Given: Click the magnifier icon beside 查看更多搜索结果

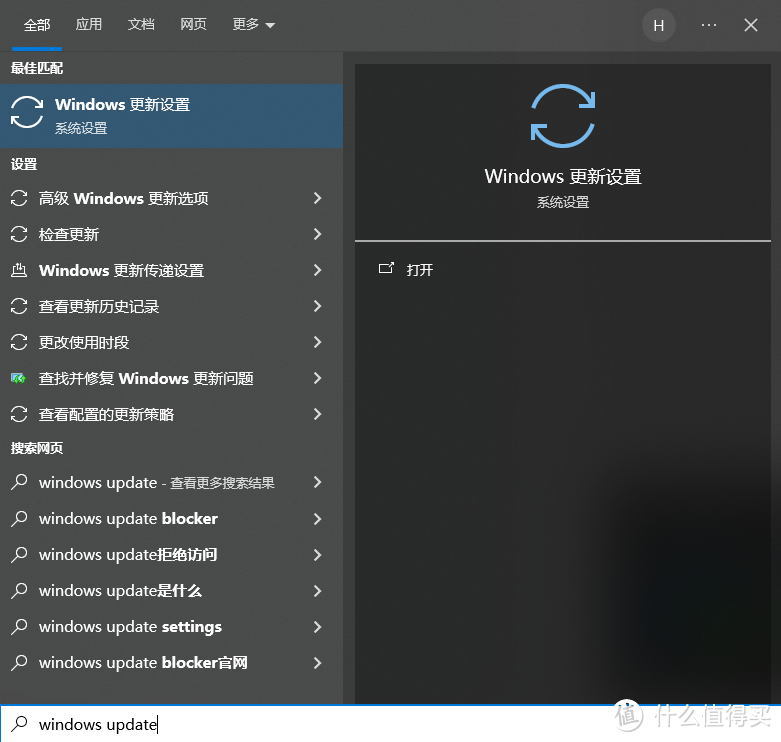Looking at the screenshot, I should click(19, 482).
